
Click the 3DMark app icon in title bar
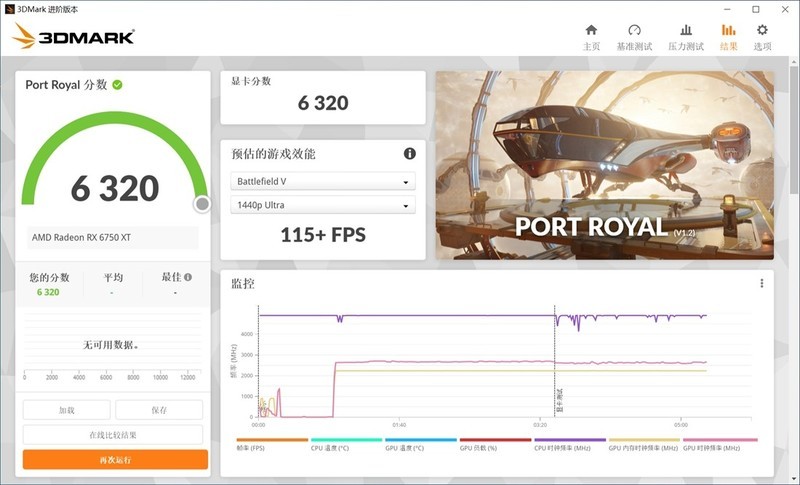click(x=9, y=9)
